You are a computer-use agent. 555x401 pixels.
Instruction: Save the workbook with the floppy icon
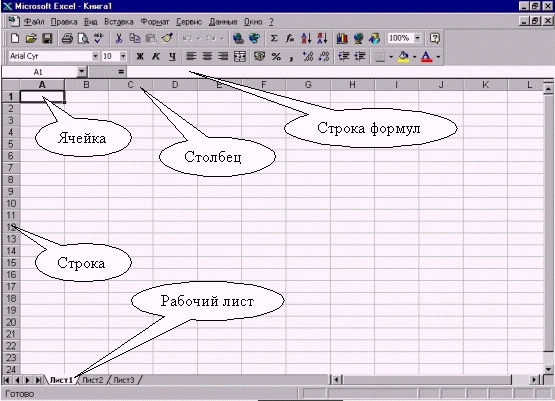click(x=47, y=38)
